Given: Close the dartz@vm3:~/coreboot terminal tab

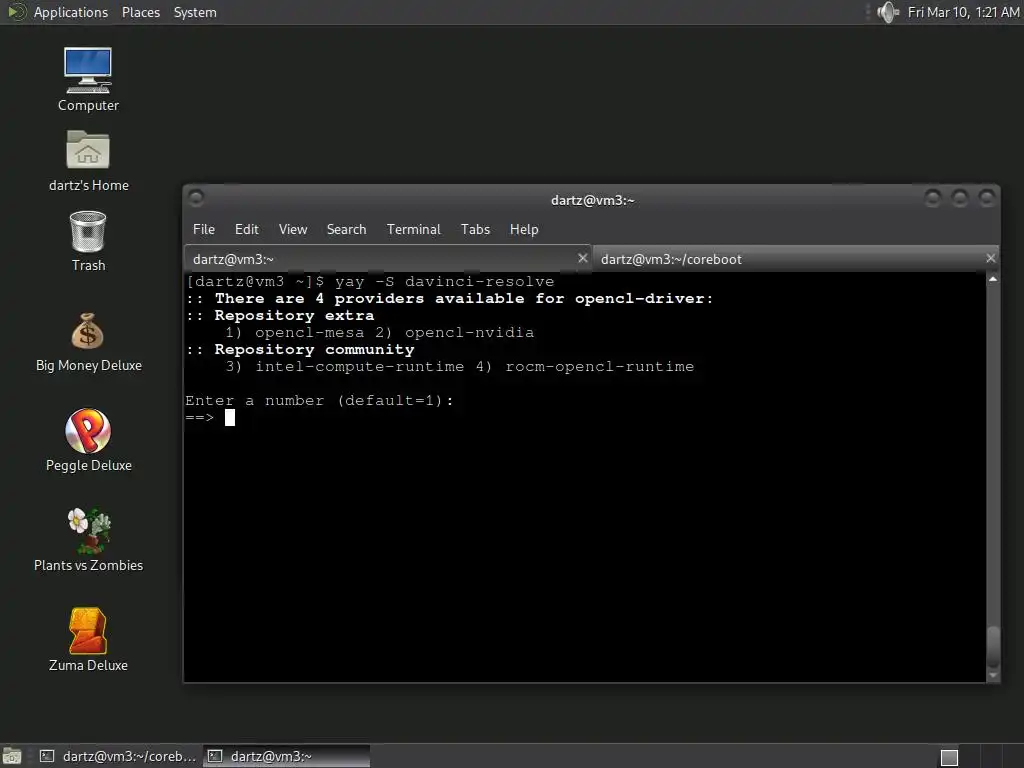Looking at the screenshot, I should (991, 258).
